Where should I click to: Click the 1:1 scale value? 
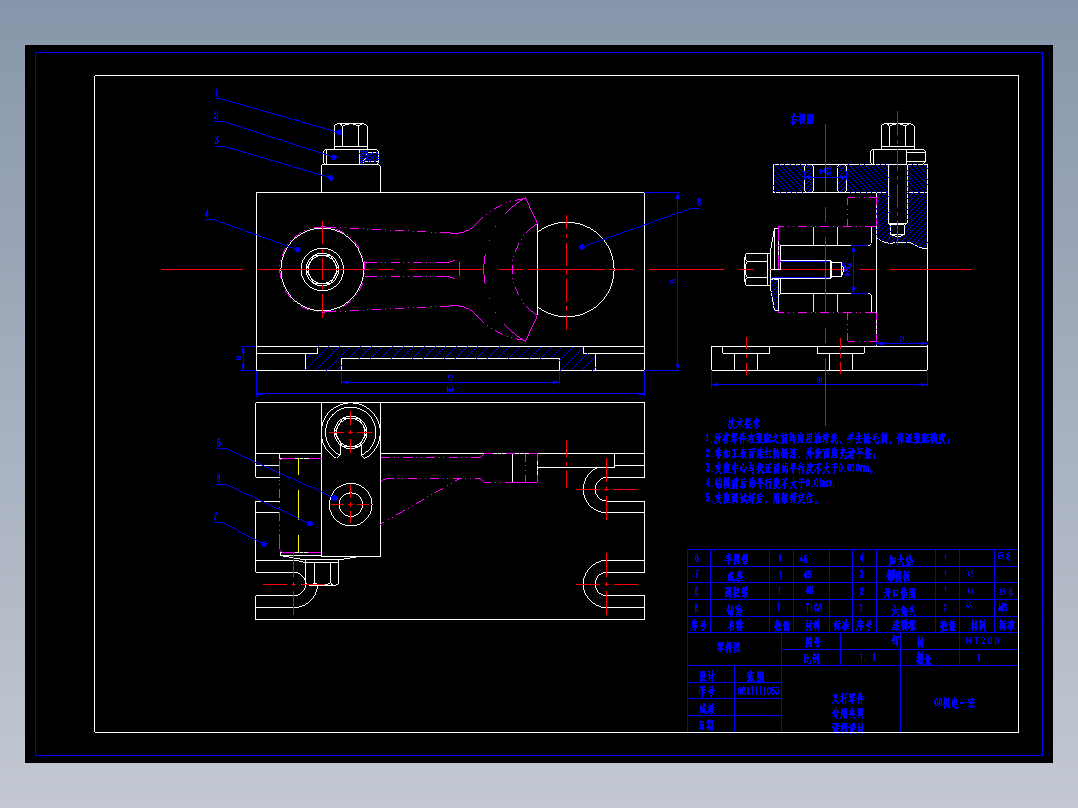tap(868, 658)
